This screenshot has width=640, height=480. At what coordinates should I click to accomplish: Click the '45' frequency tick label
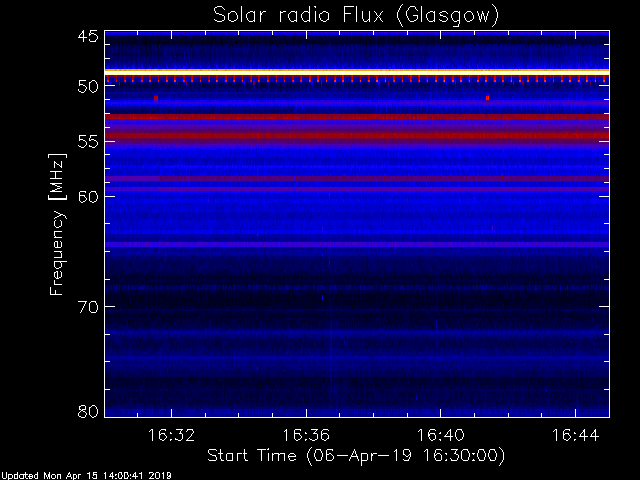(88, 36)
